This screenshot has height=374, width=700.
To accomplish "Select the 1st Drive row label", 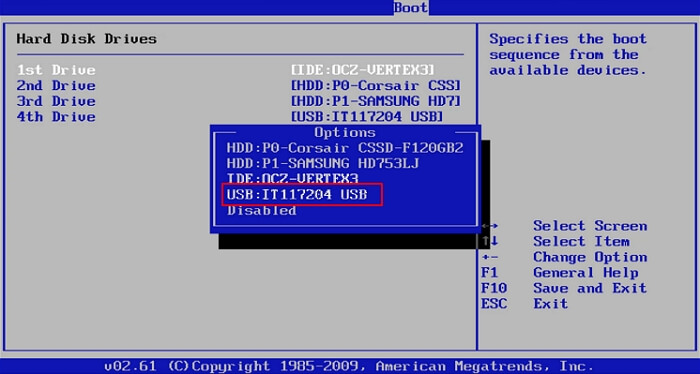I will (x=56, y=70).
